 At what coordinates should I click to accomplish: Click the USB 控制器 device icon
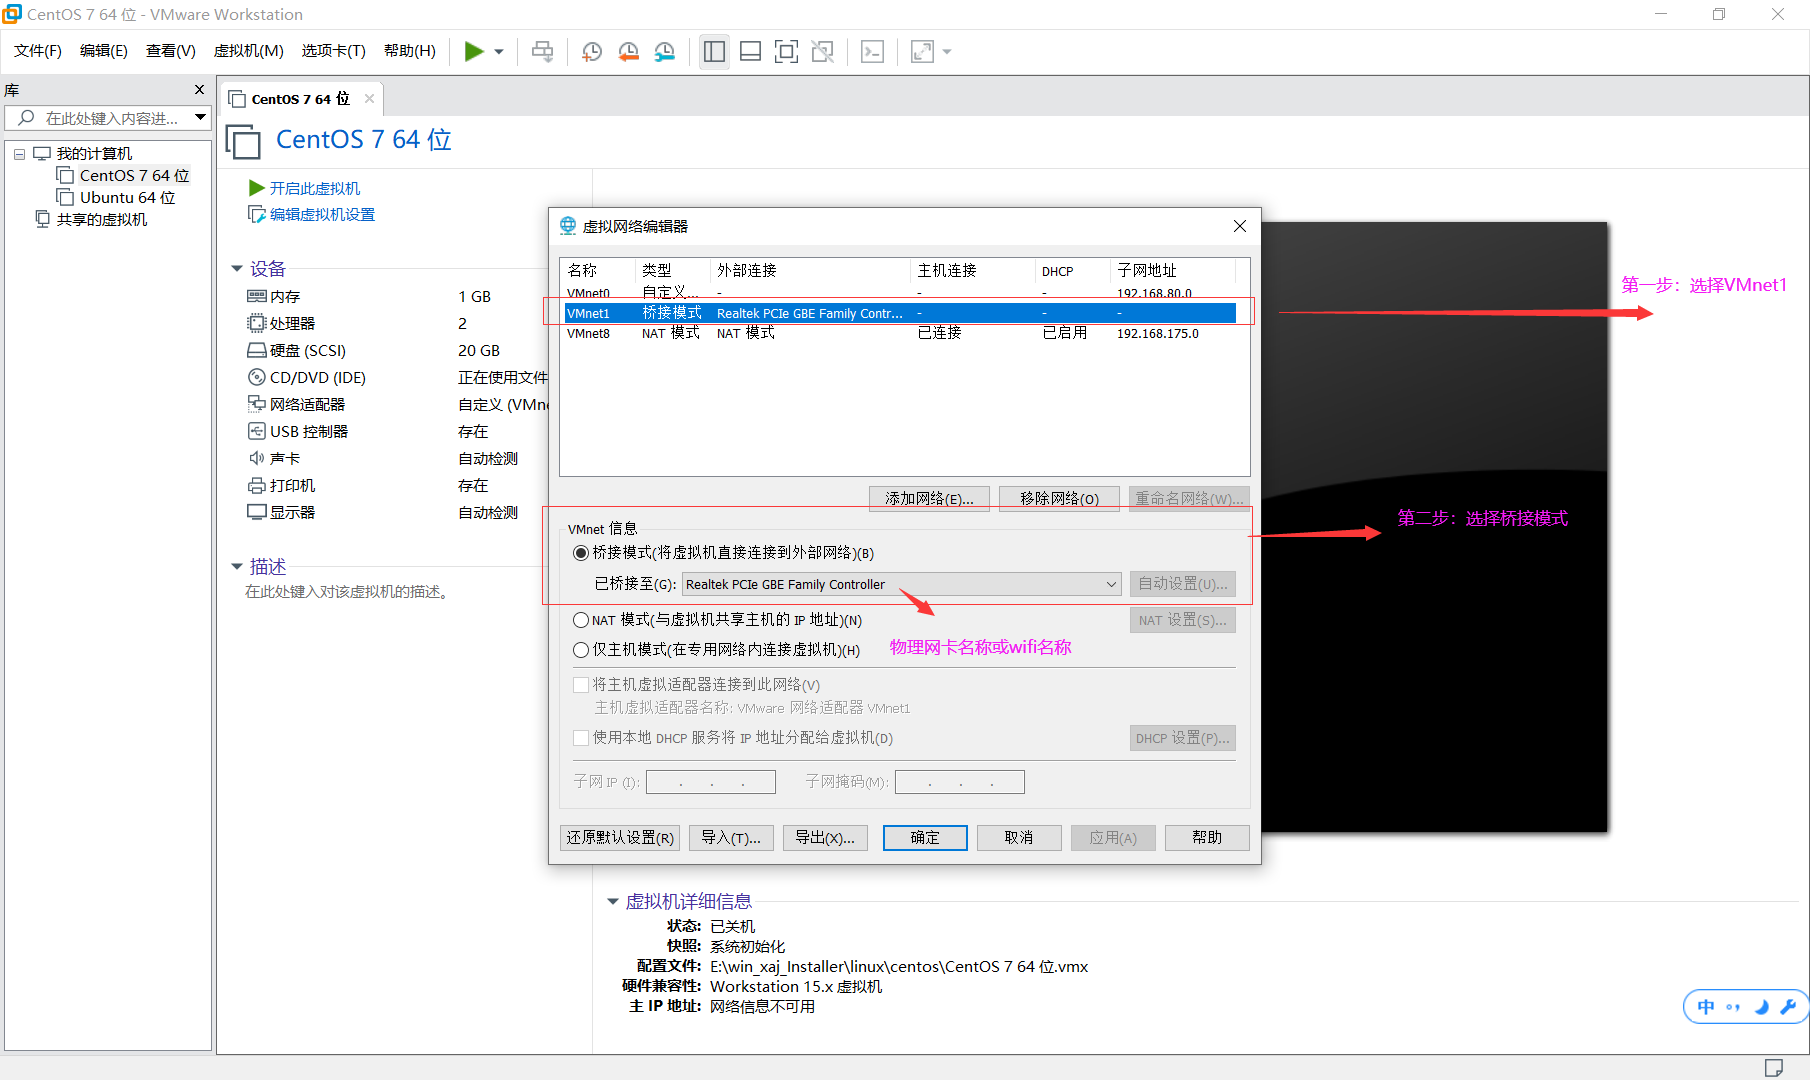tap(256, 431)
